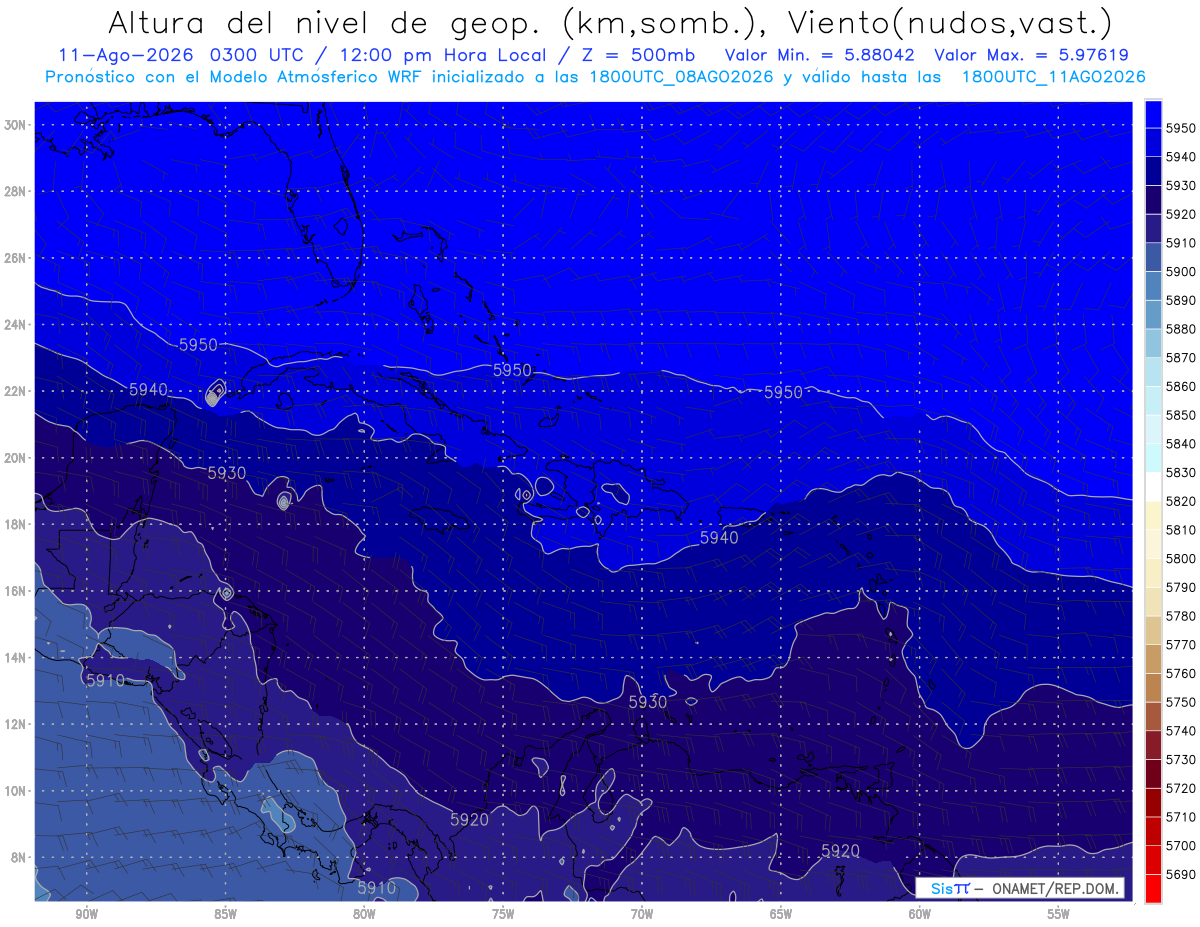Click the 55W longitude axis label
Image resolution: width=1200 pixels, height=927 pixels.
1059,914
